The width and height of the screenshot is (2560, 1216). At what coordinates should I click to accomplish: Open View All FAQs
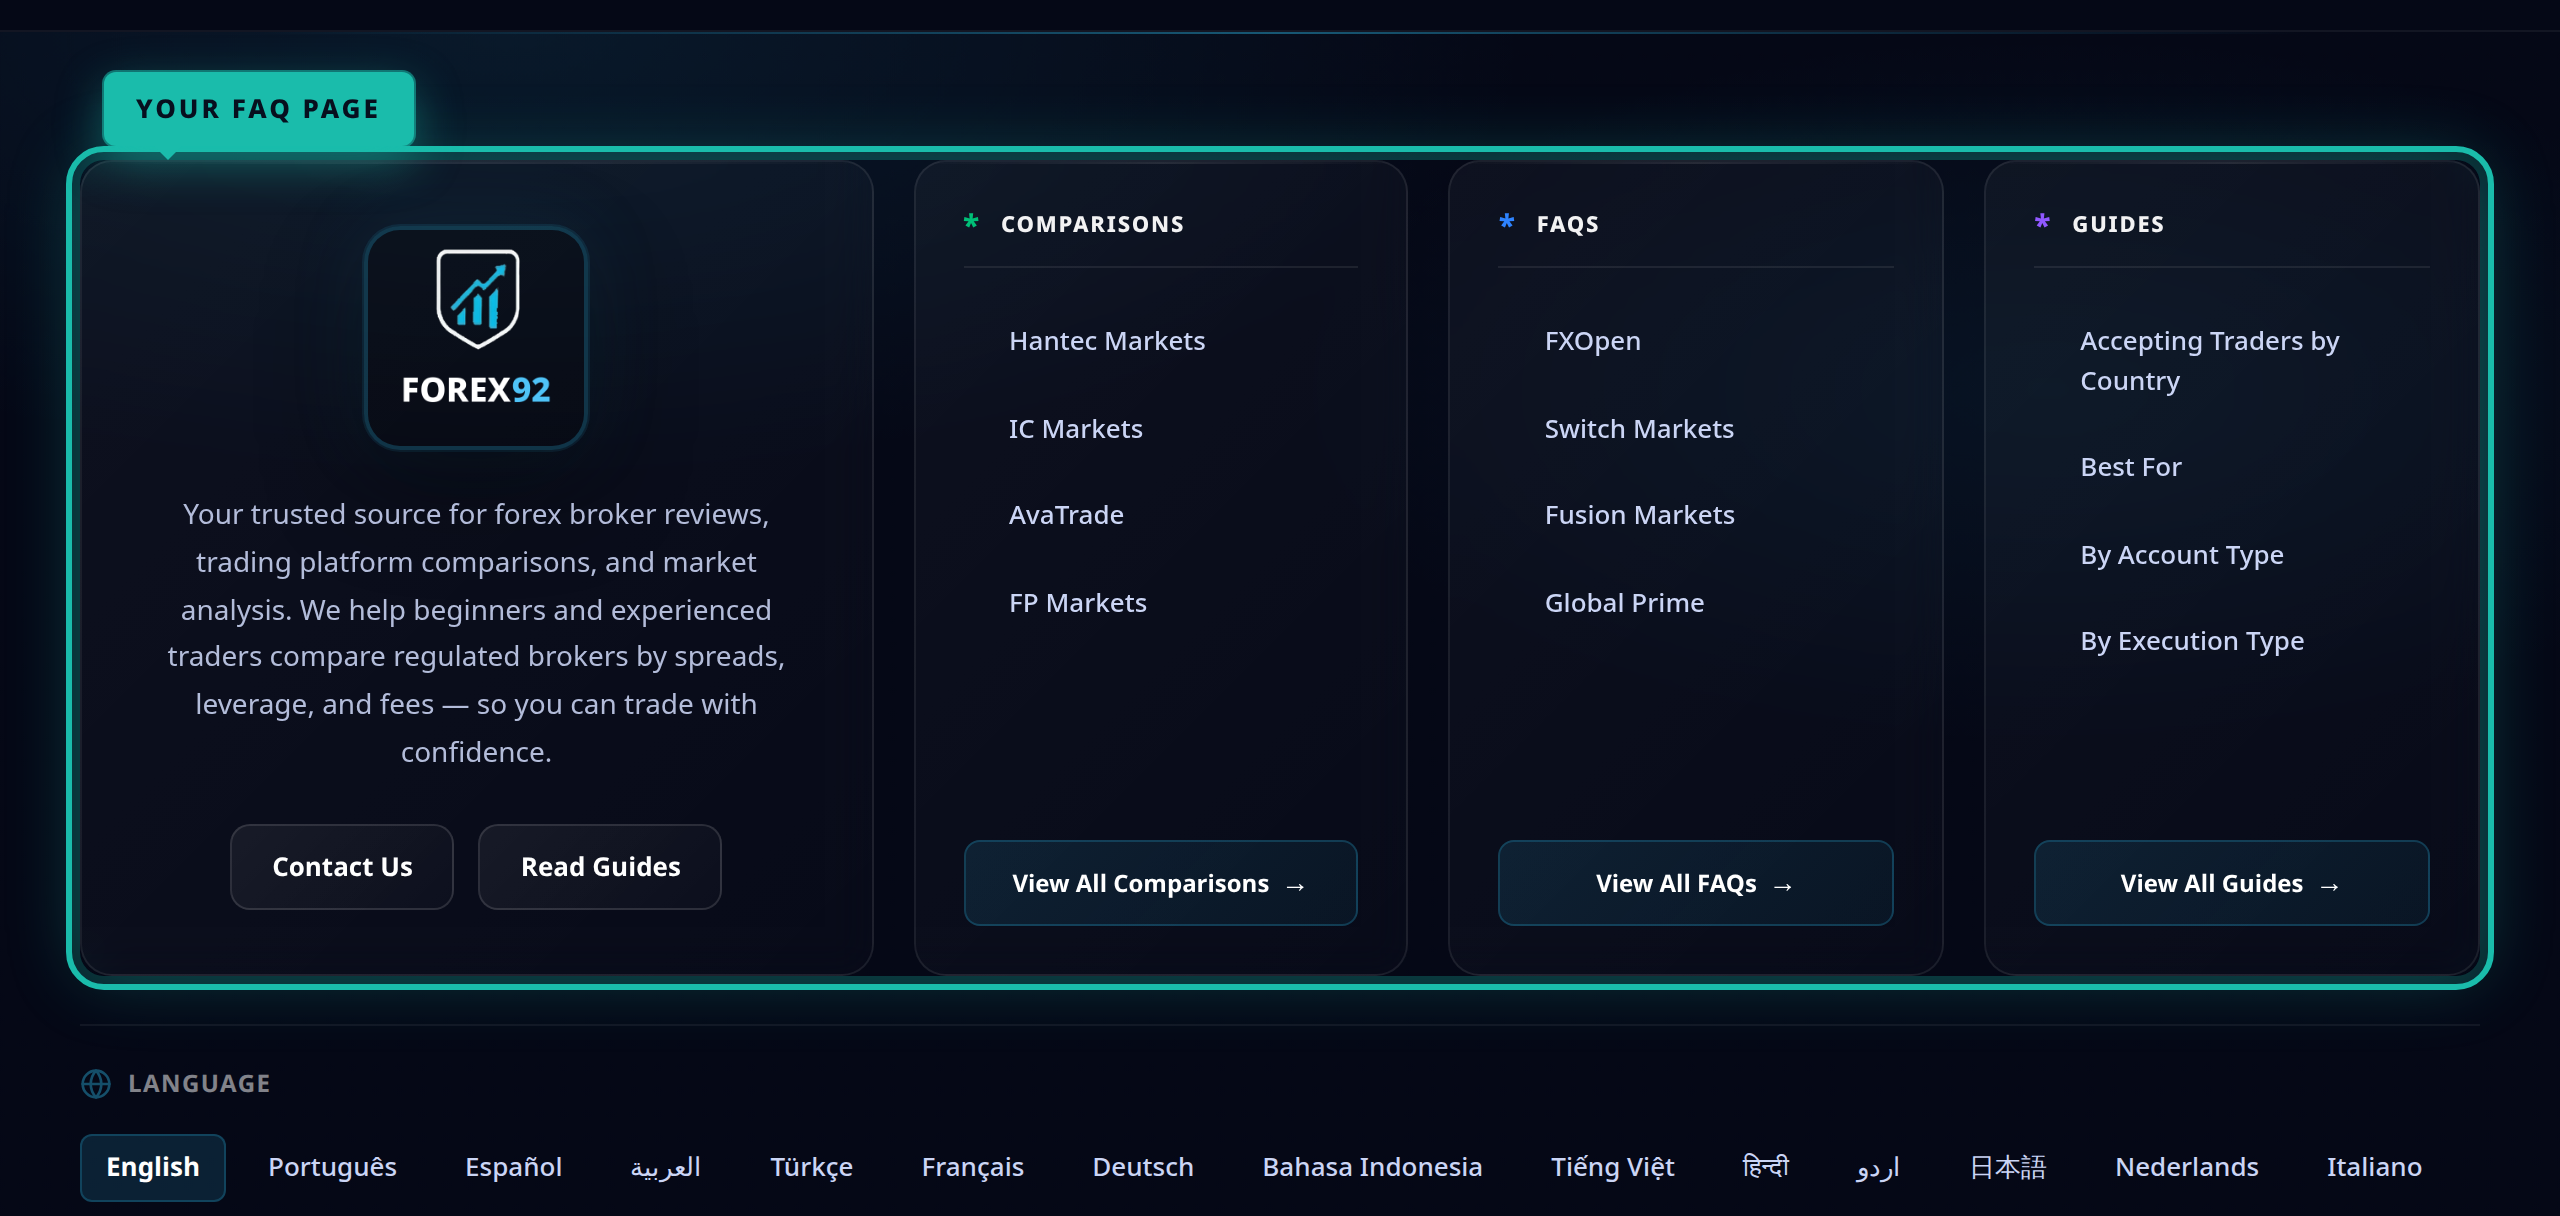click(1695, 884)
